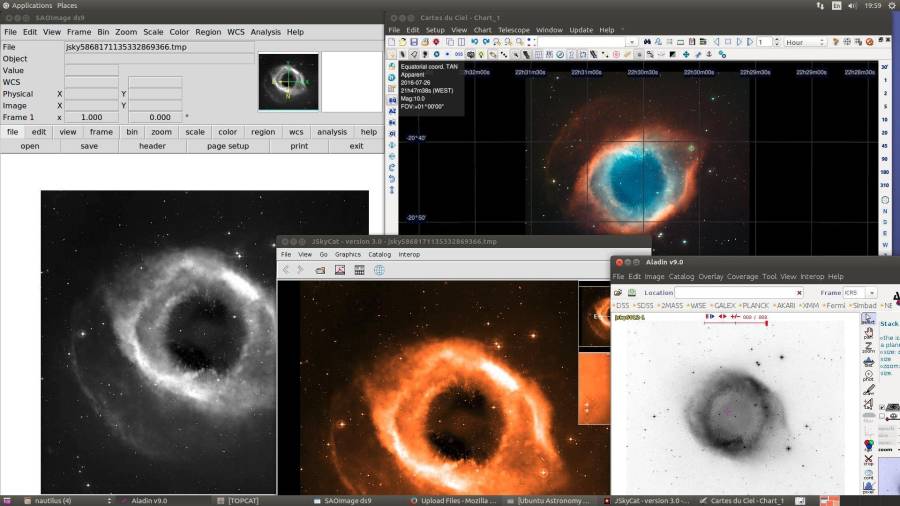Pick the Aladin phot tool
Image resolution: width=900 pixels, height=506 pixels.
(868, 376)
